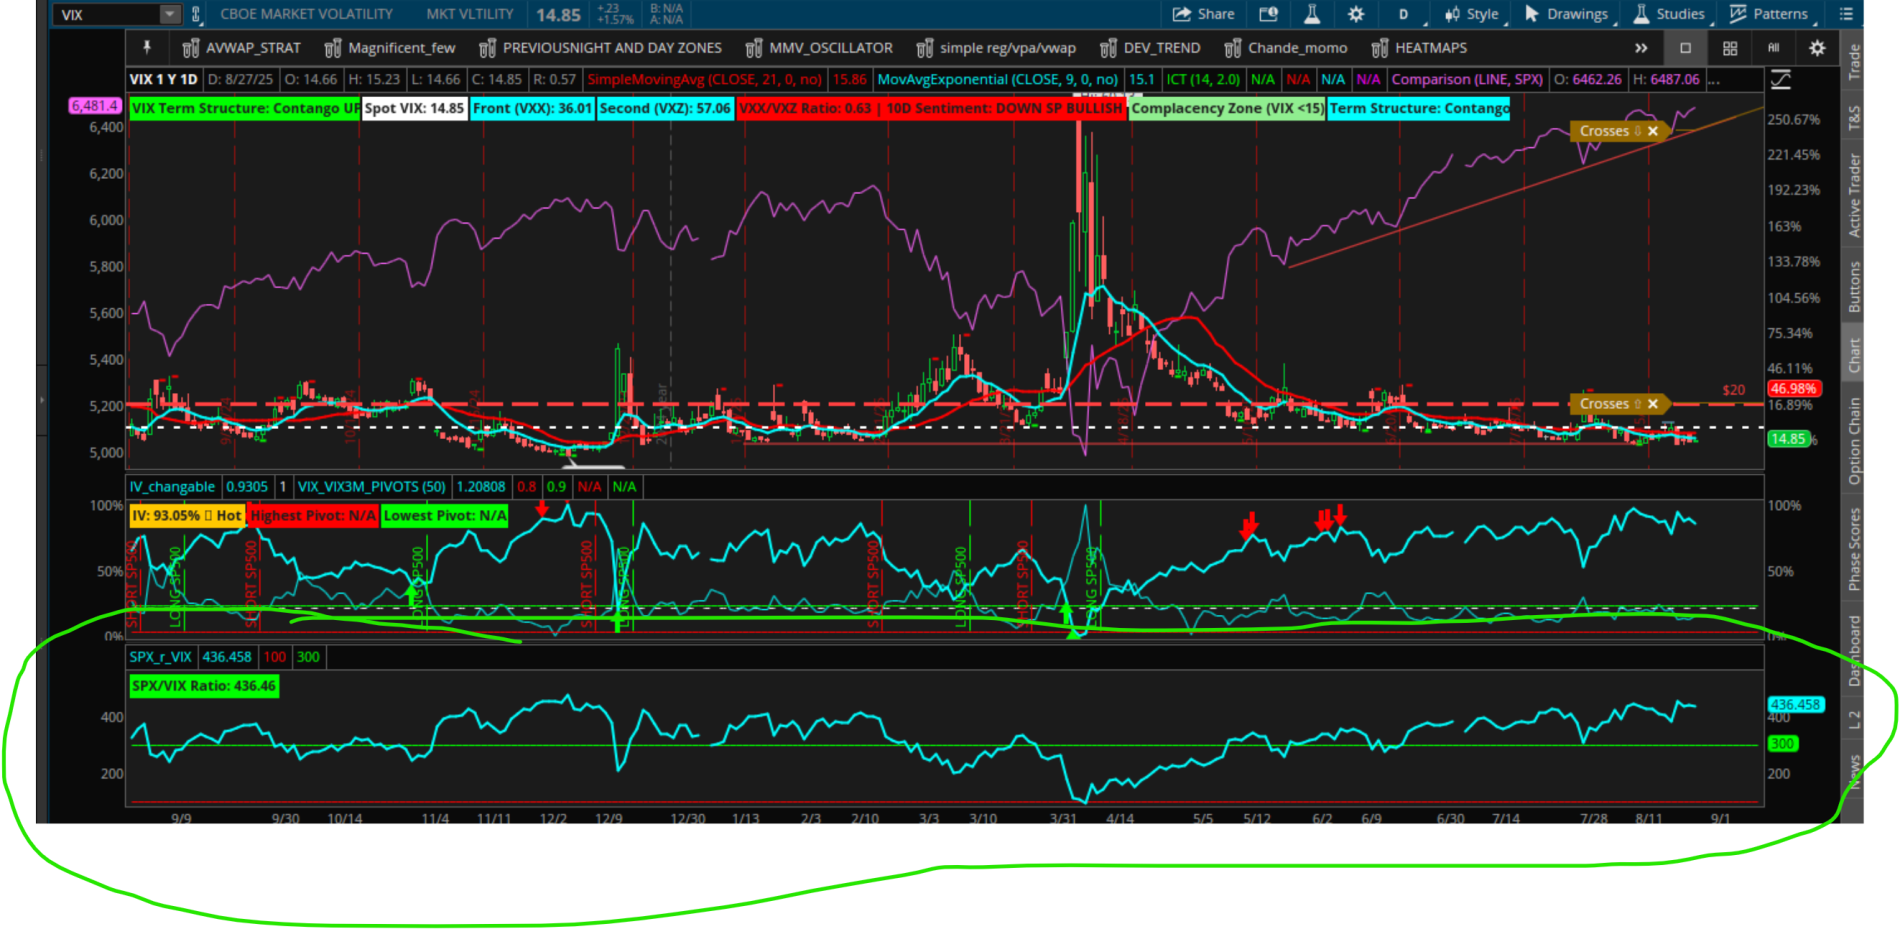Viewport: 1900px width, 929px height.
Task: Close the lower Crosses alert near $20
Action: coord(1653,404)
